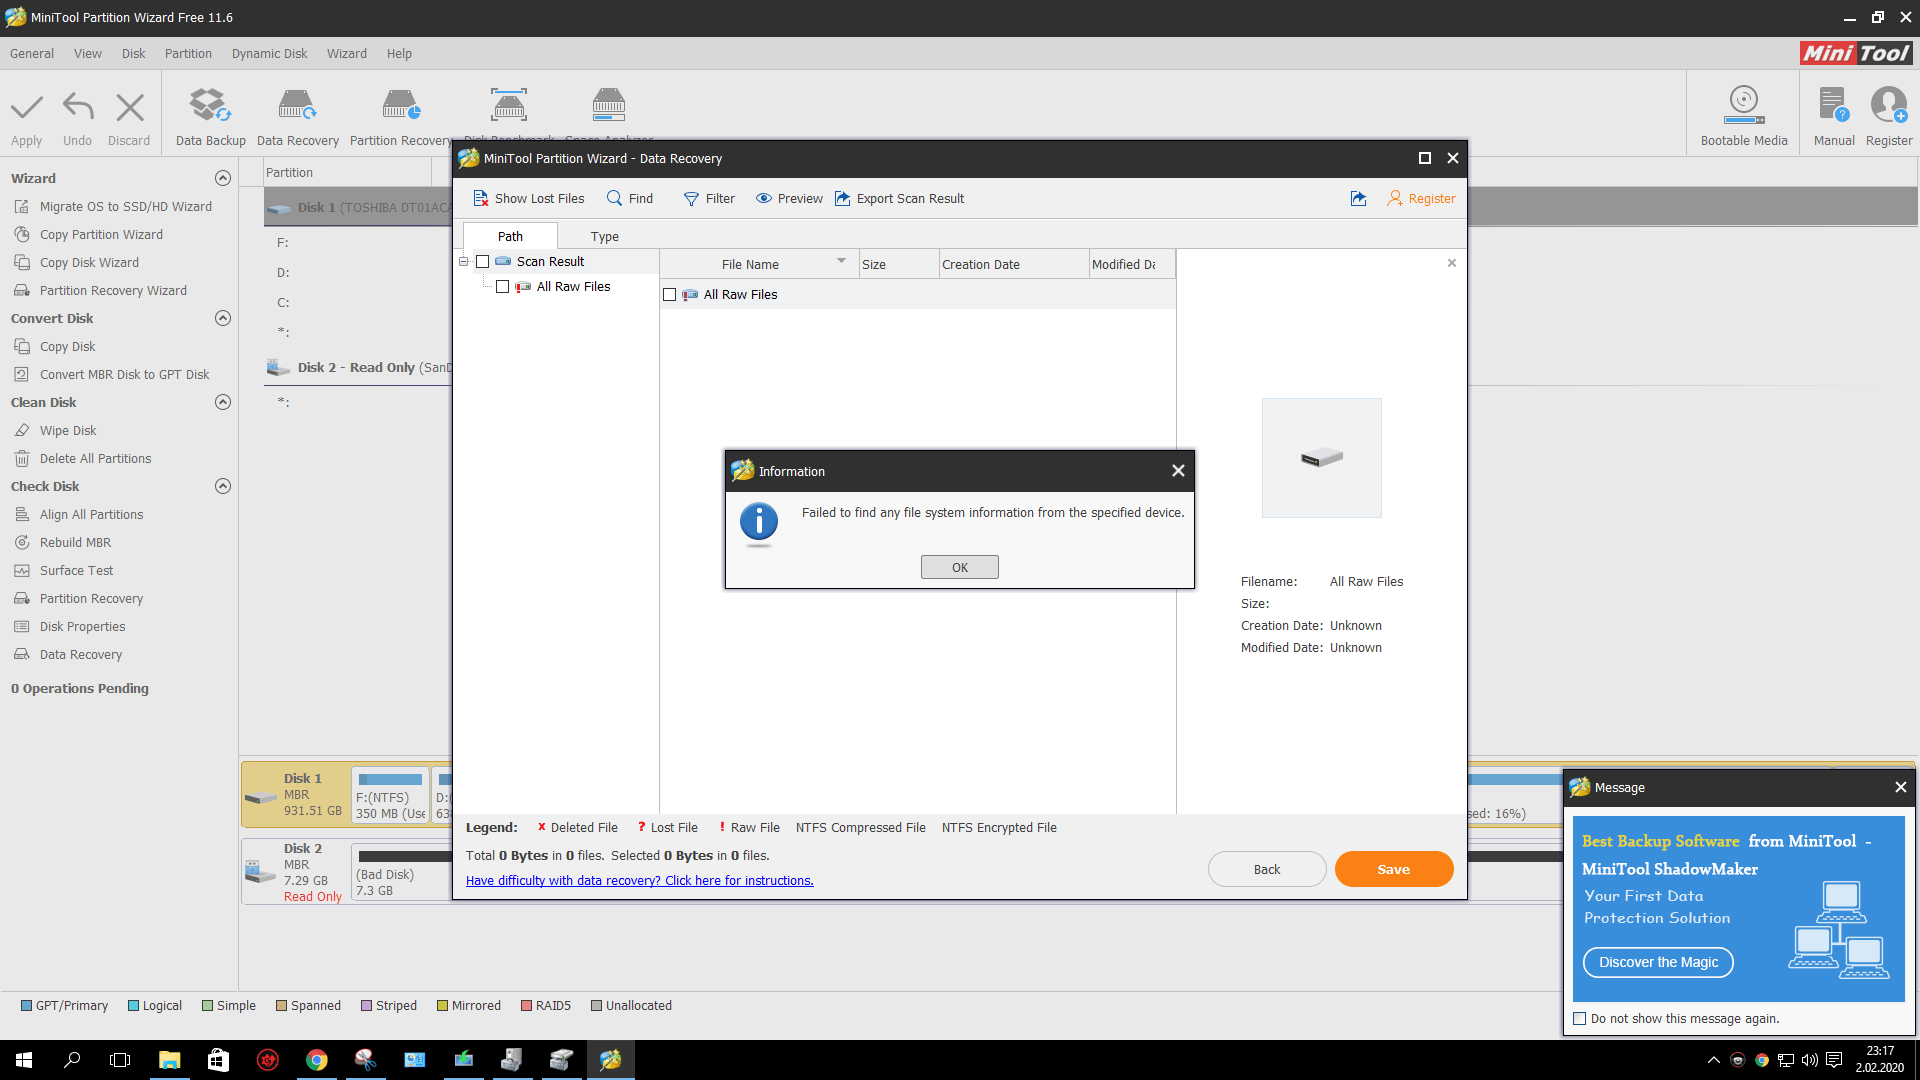1920x1080 pixels.
Task: Open data recovery difficulty instructions link
Action: click(639, 881)
